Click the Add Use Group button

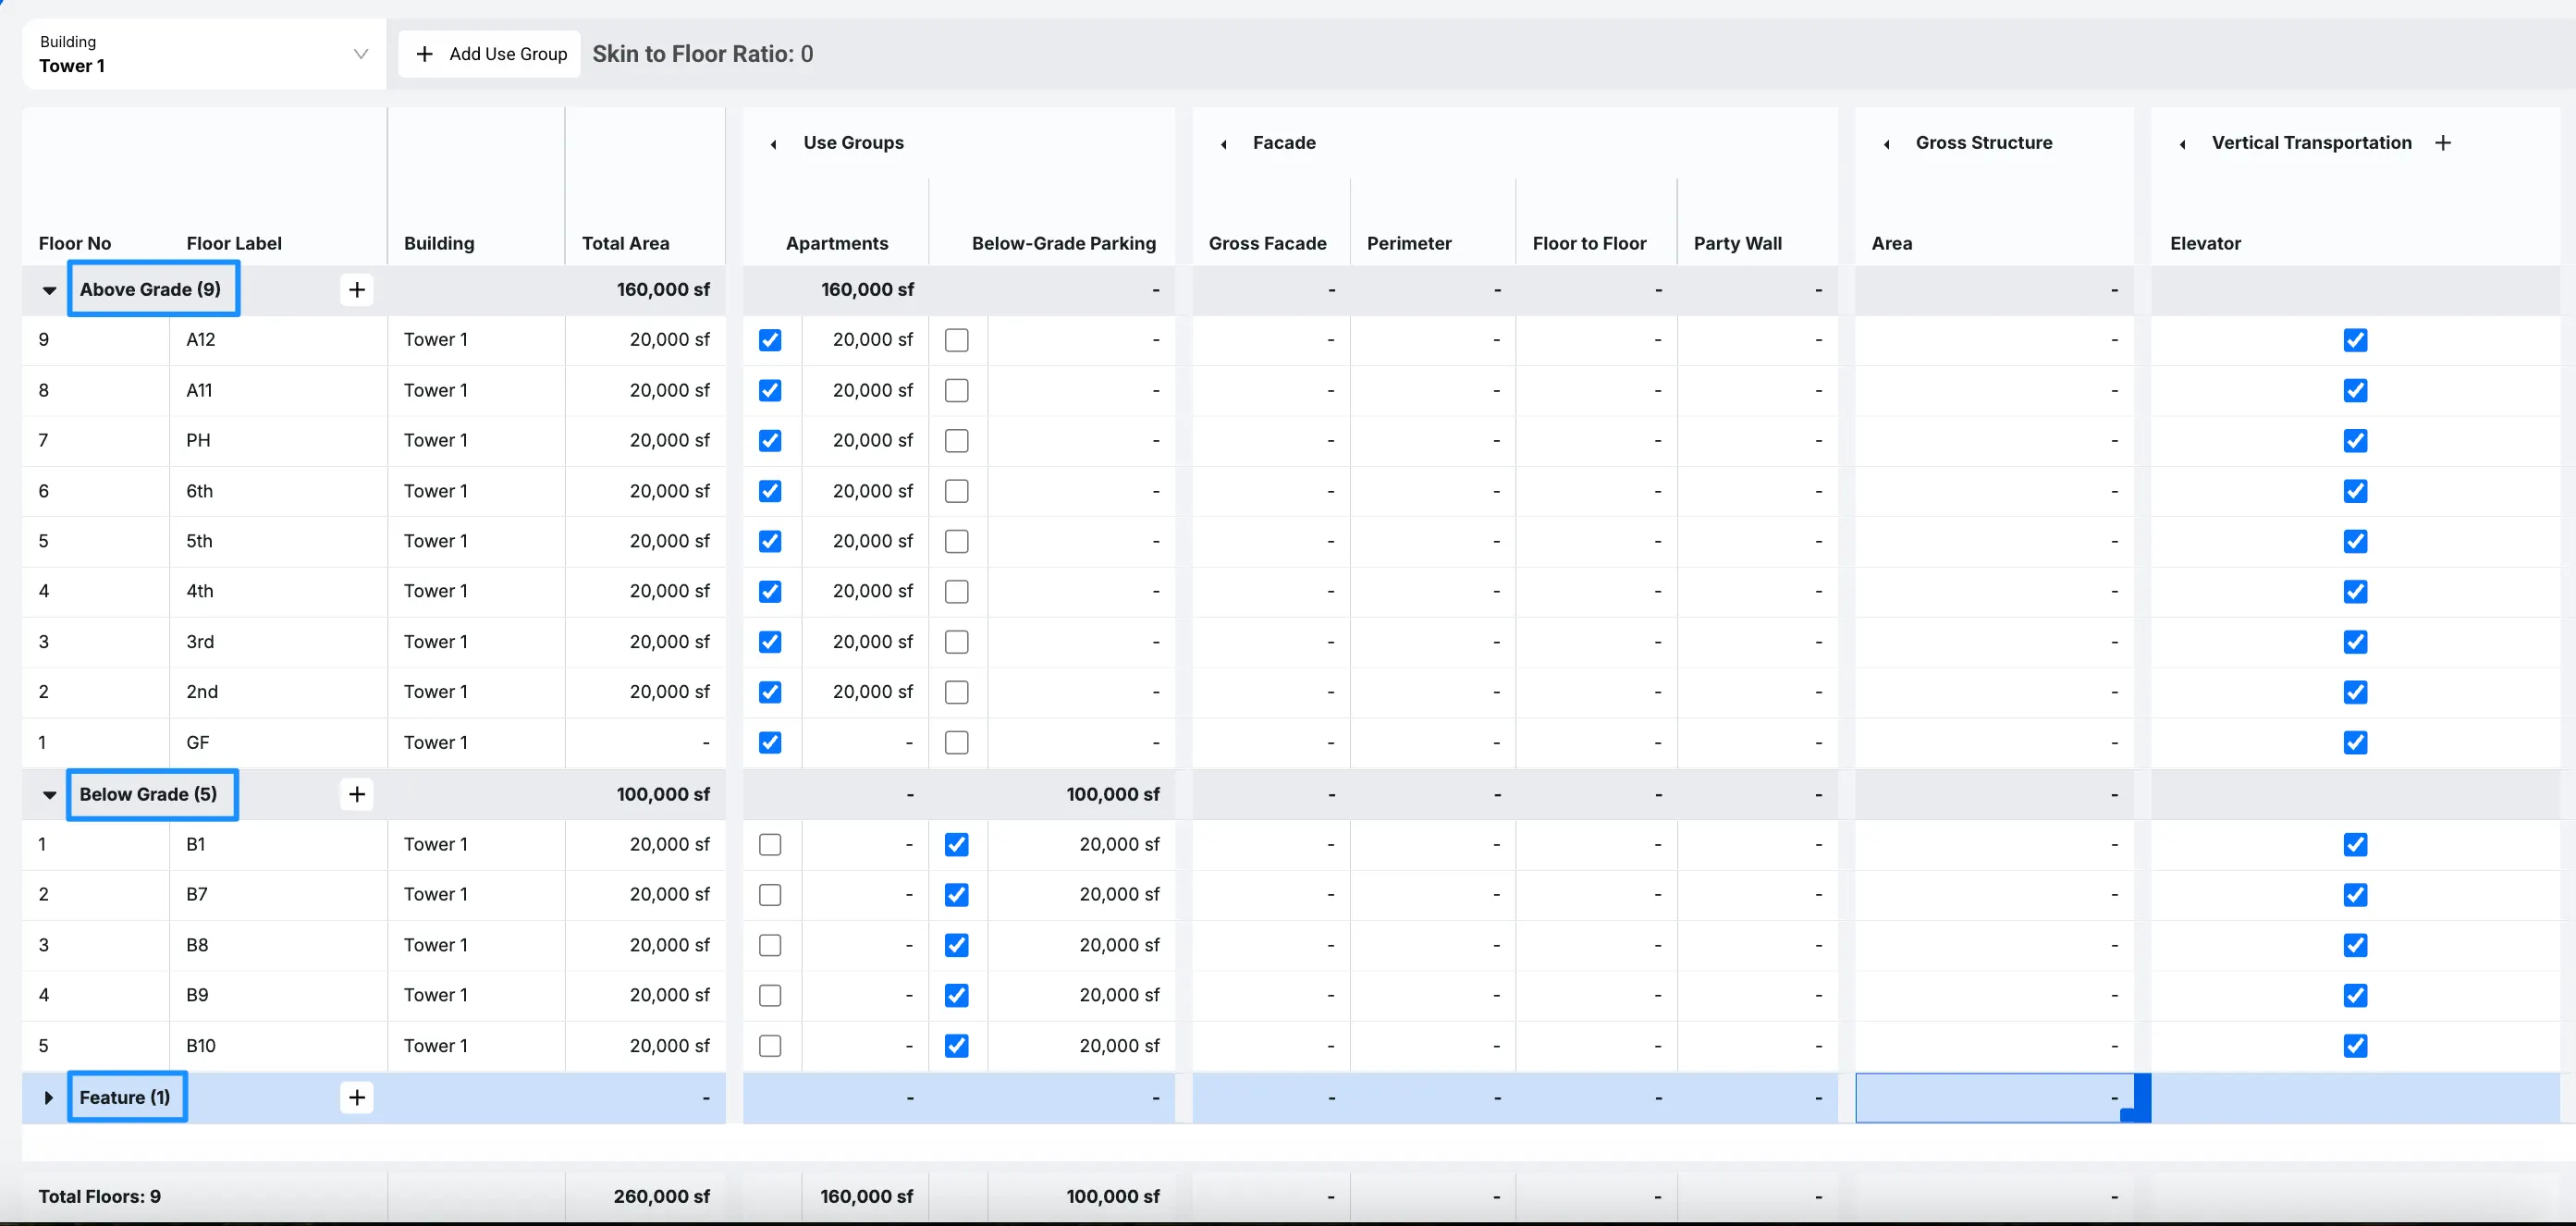coord(490,54)
